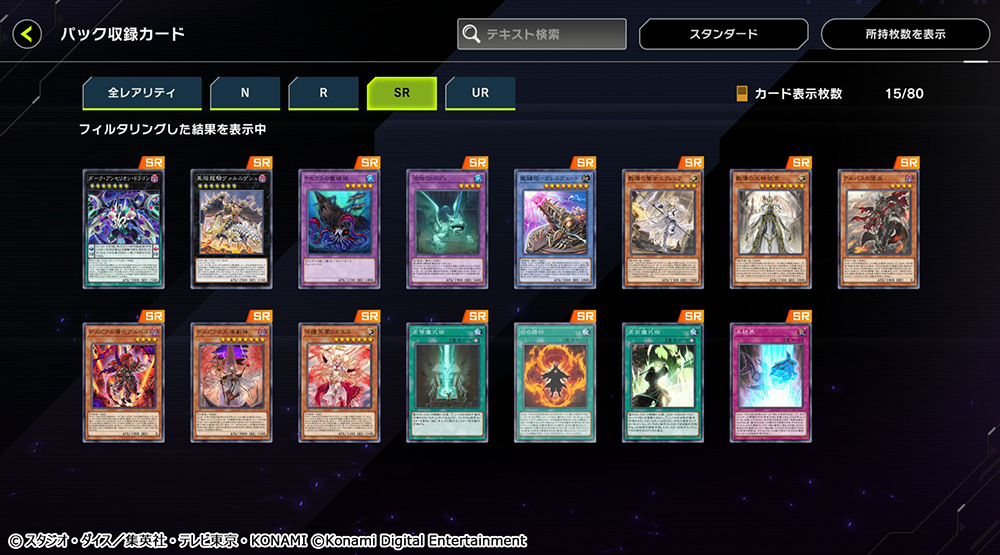This screenshot has width=1000, height=555.
Task: Toggle 所持枚数を表示 owned count display
Action: [x=905, y=34]
